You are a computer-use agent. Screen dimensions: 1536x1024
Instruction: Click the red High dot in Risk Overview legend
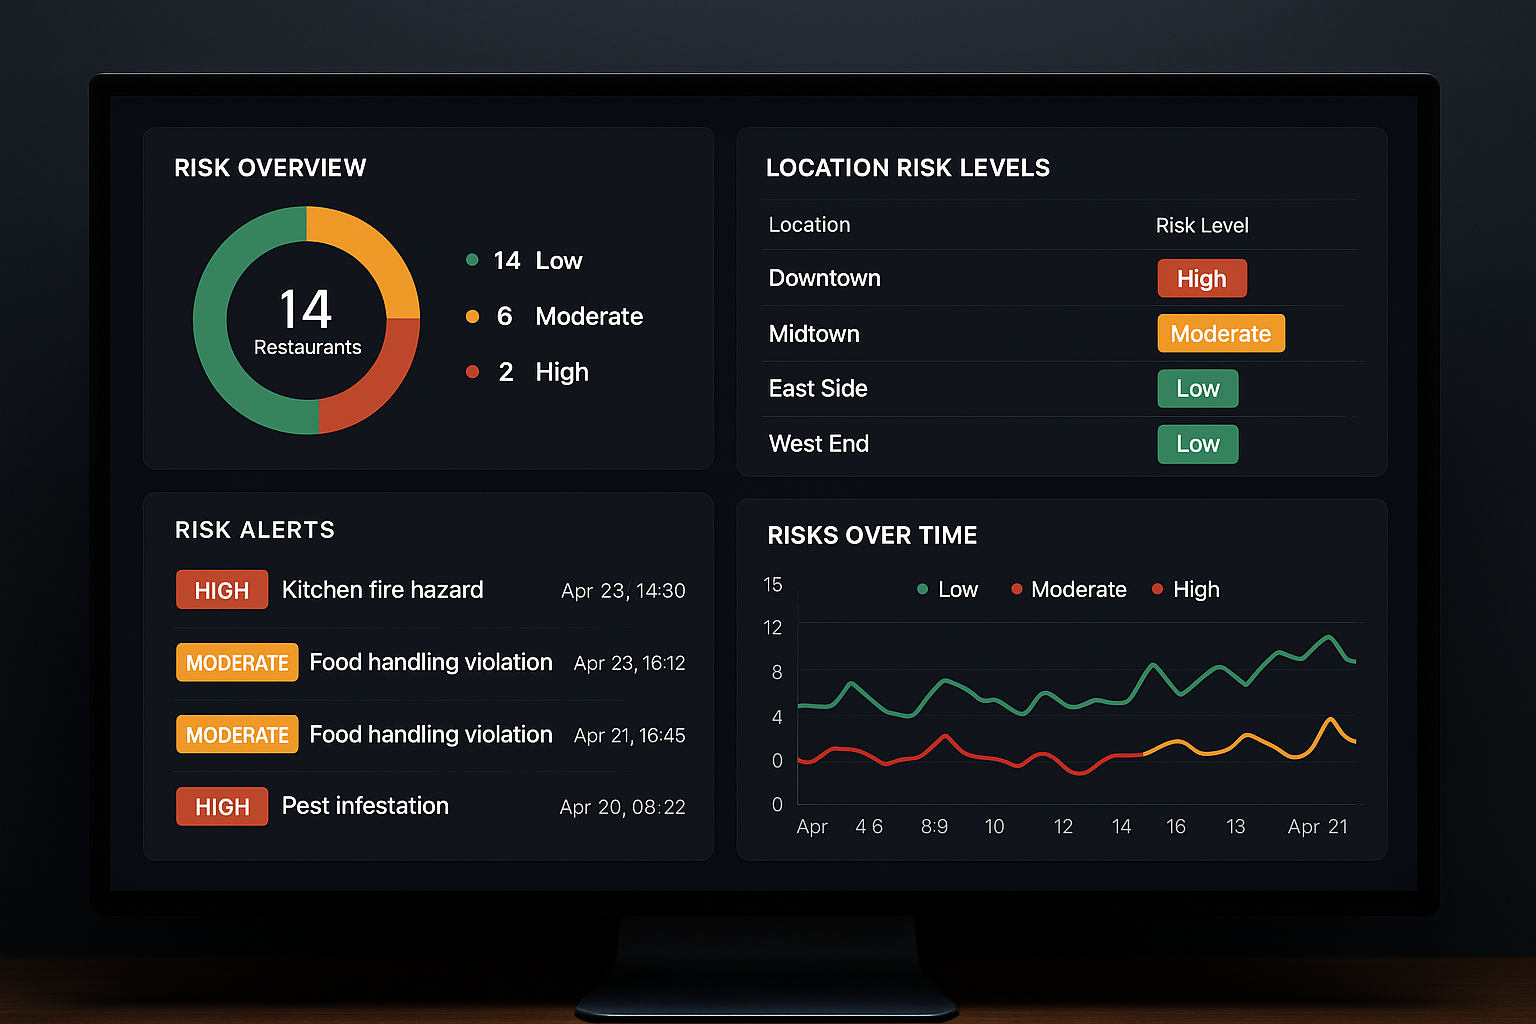[472, 372]
